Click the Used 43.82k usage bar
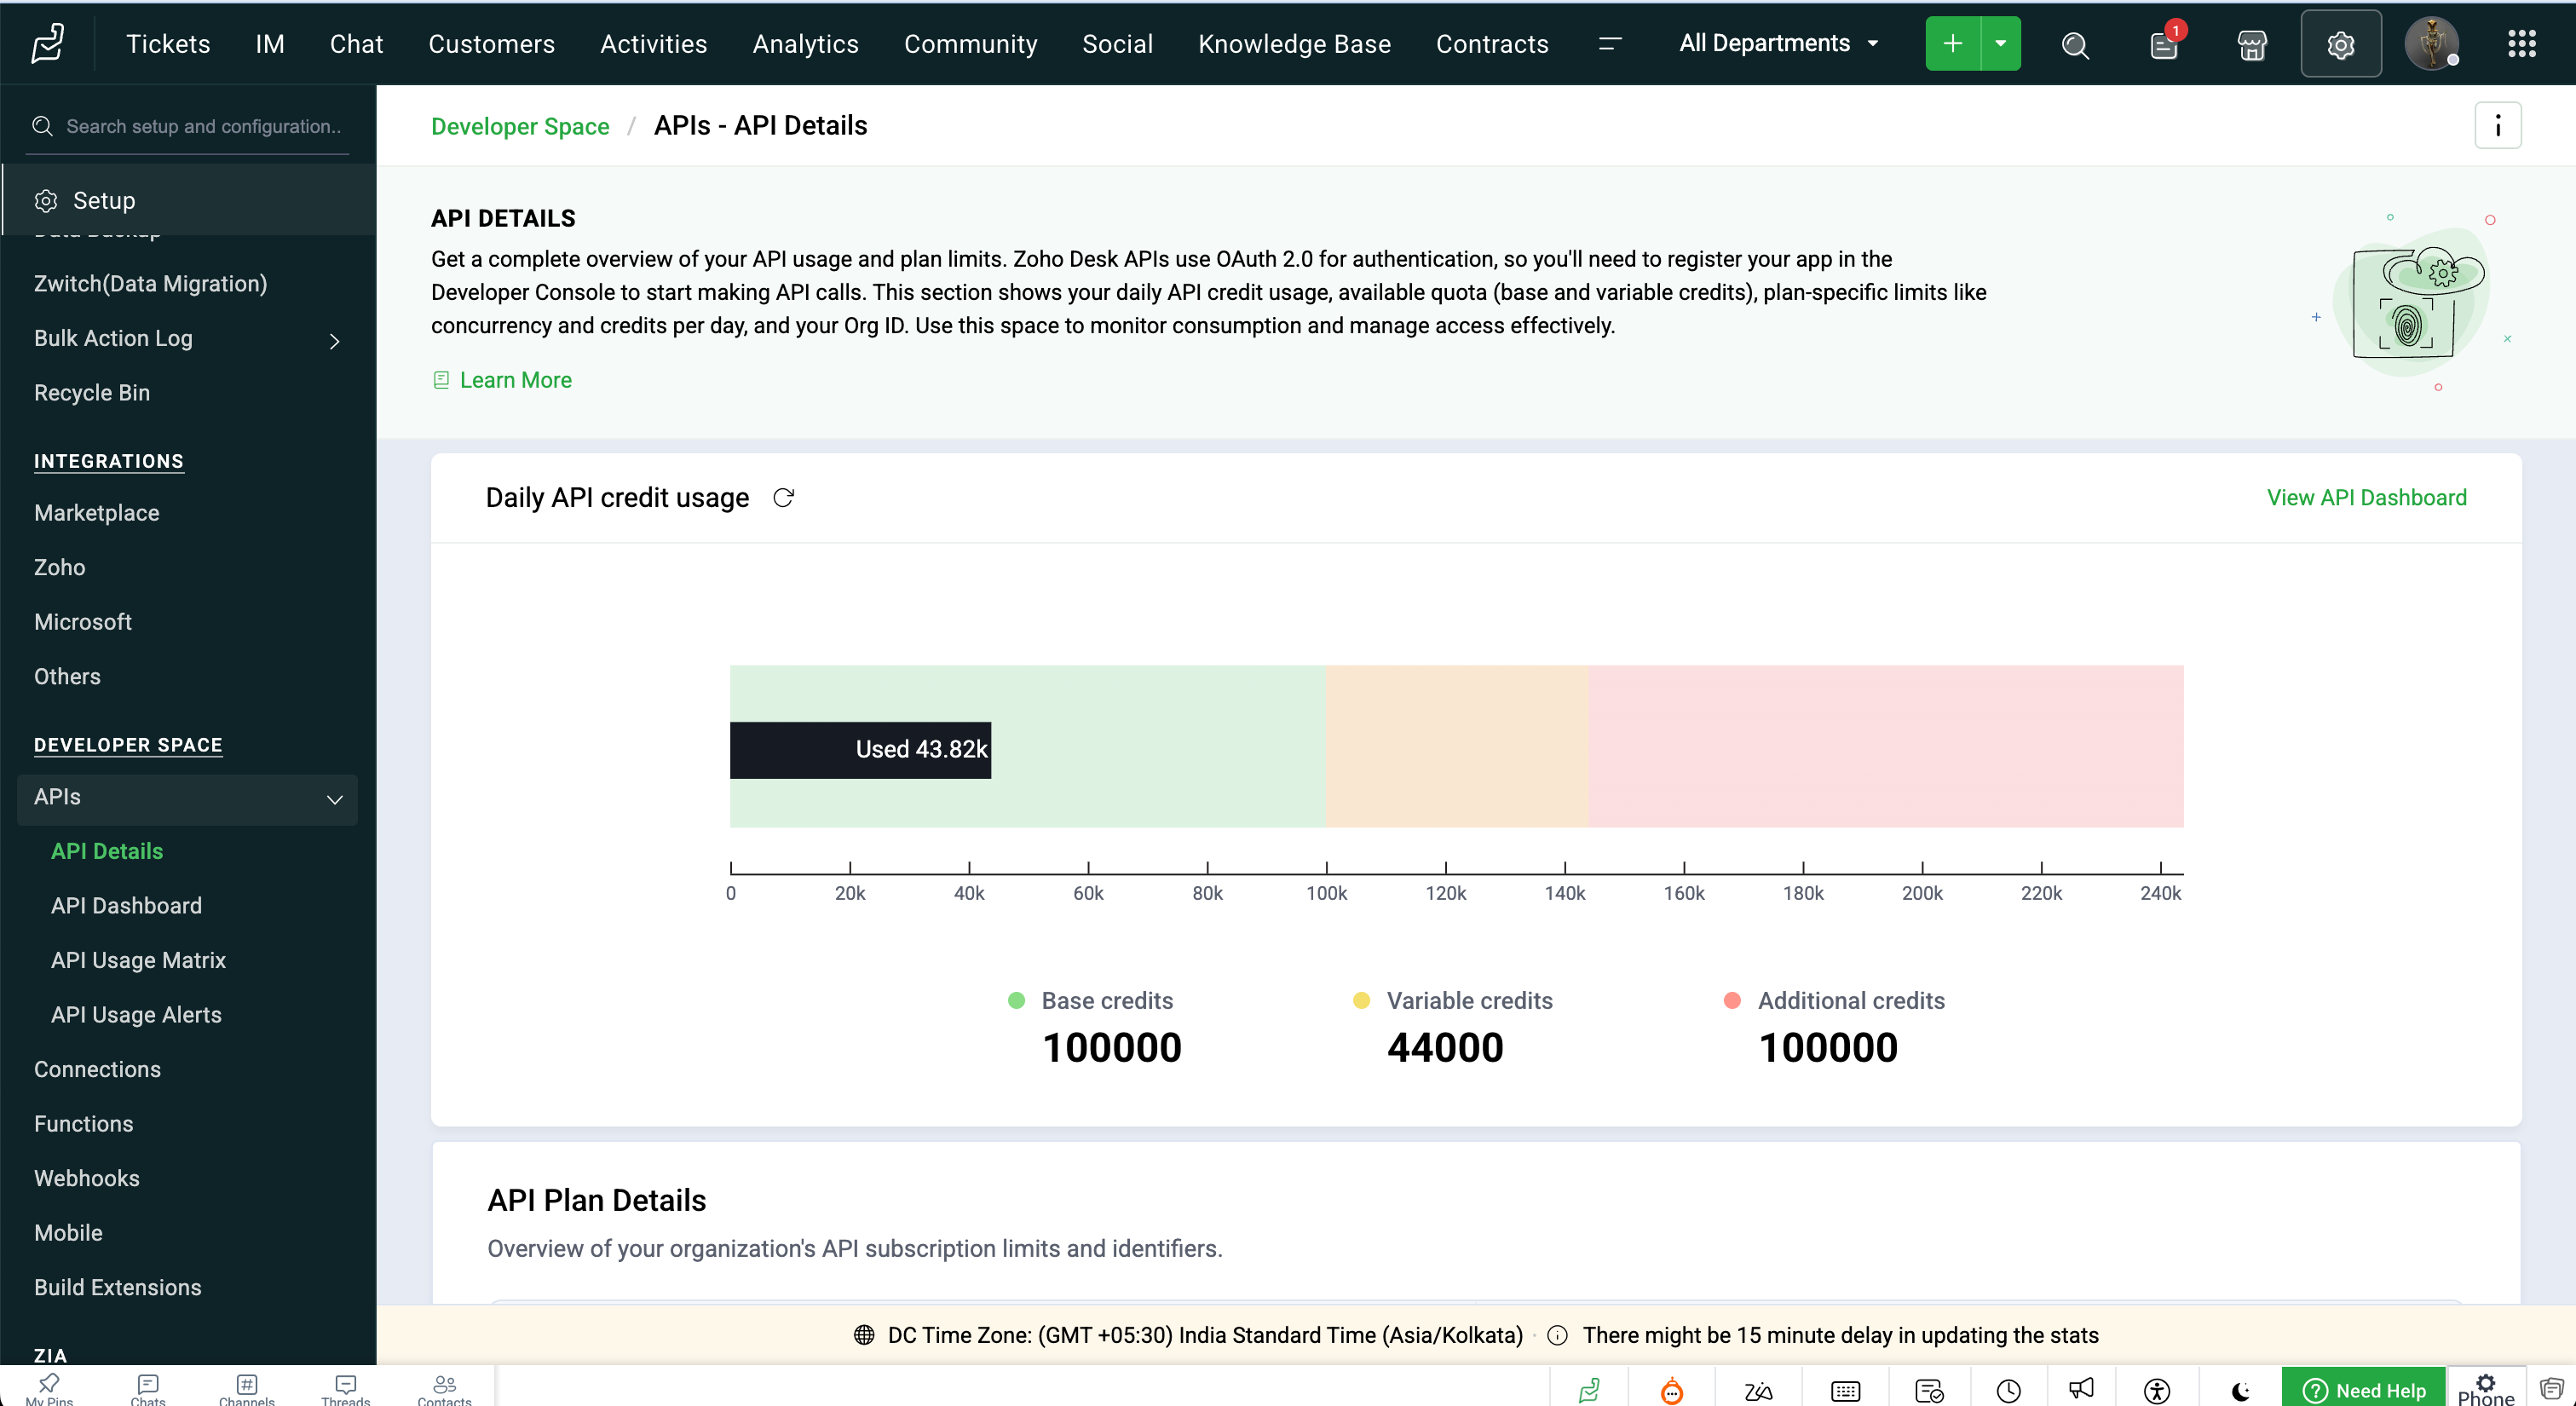This screenshot has height=1406, width=2576. click(x=860, y=749)
